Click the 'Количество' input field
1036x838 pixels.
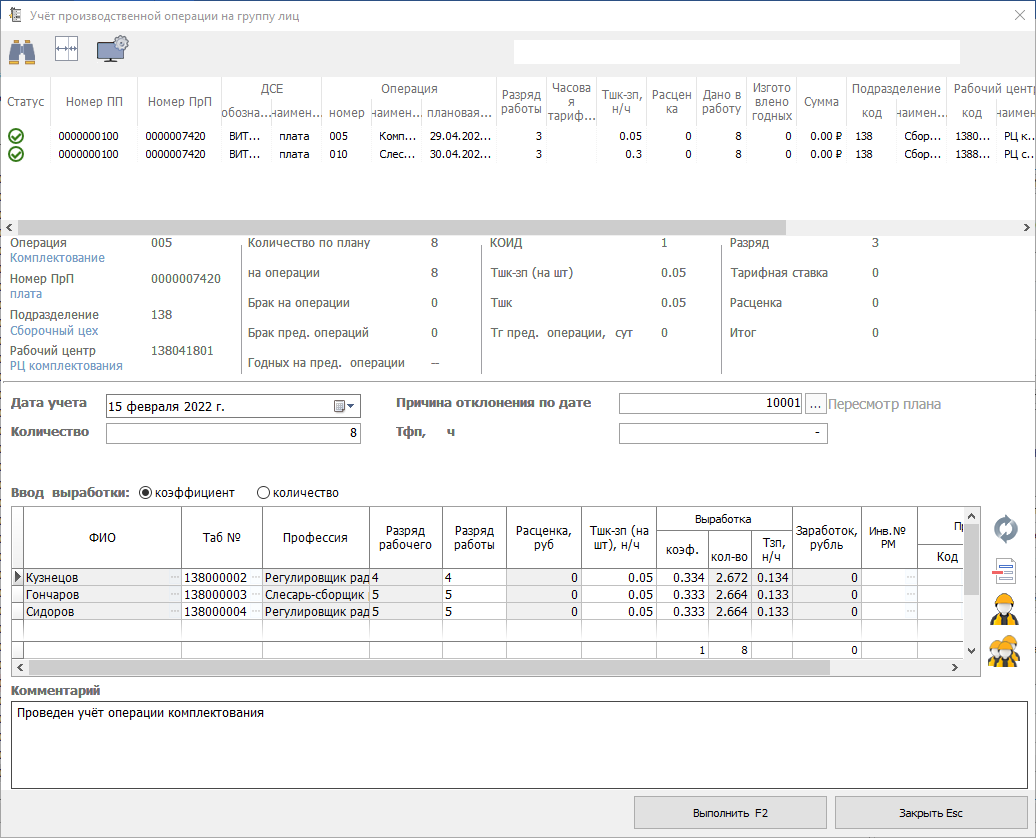click(232, 433)
